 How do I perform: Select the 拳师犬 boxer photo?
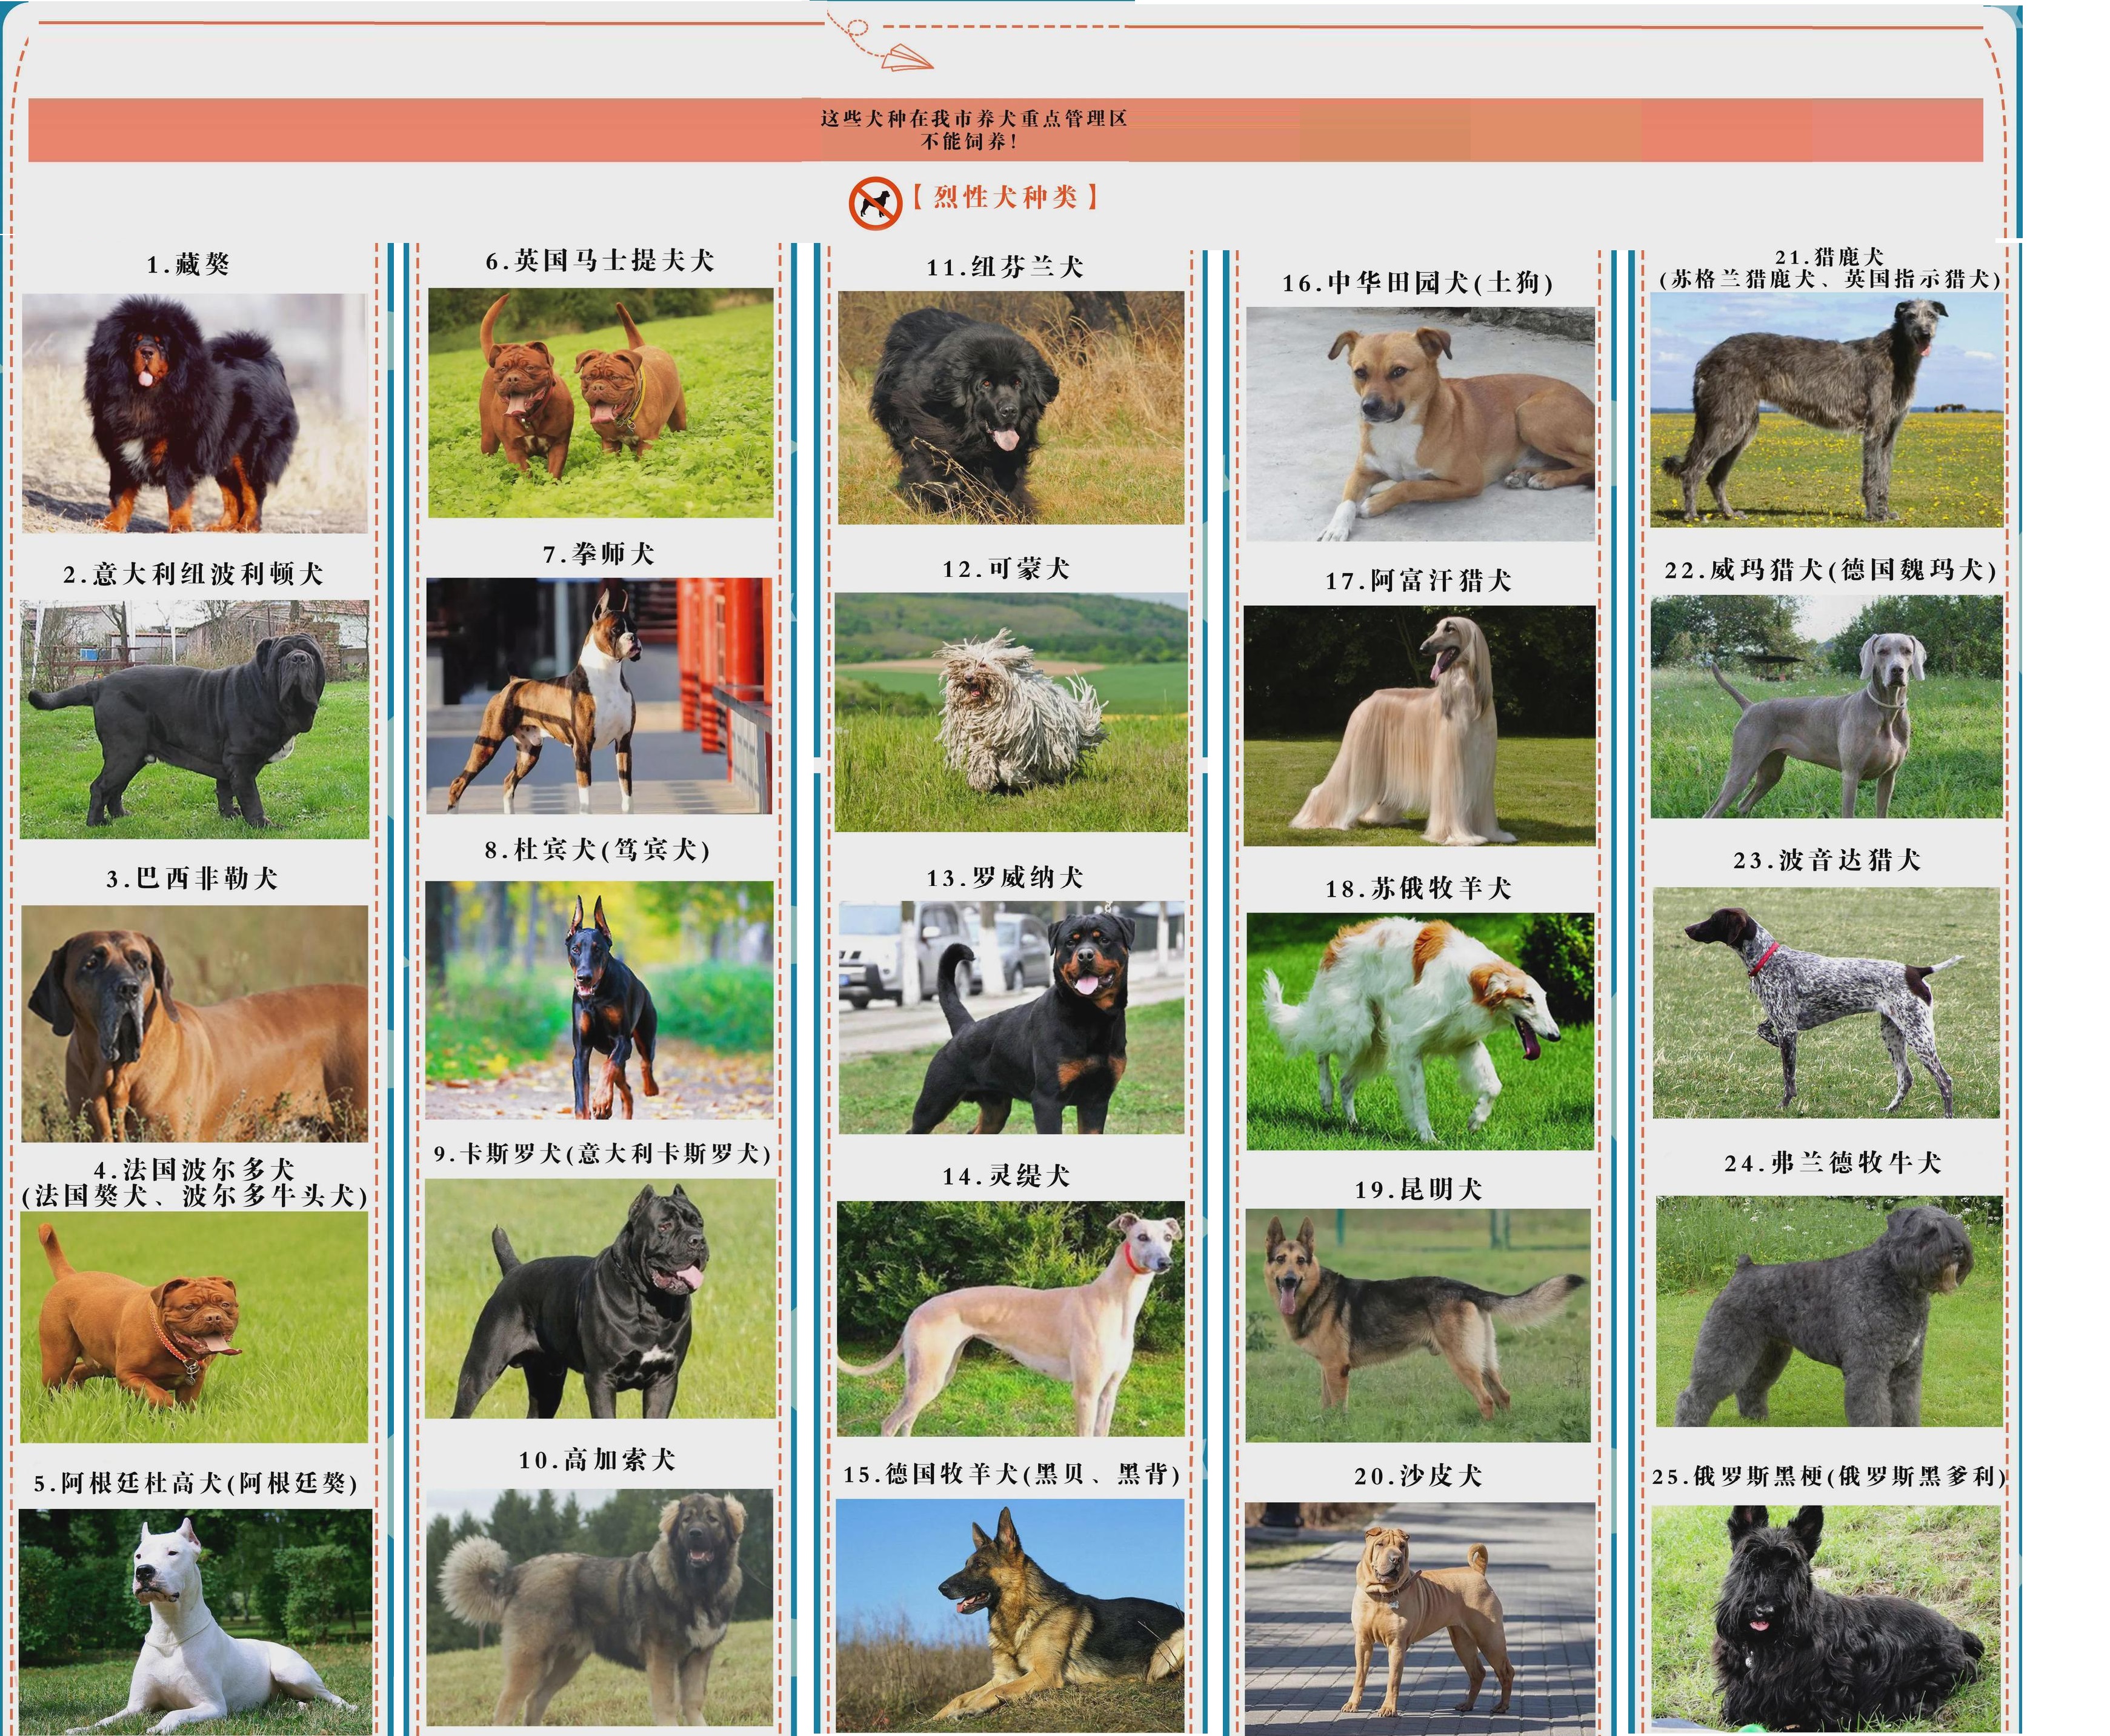click(x=599, y=695)
